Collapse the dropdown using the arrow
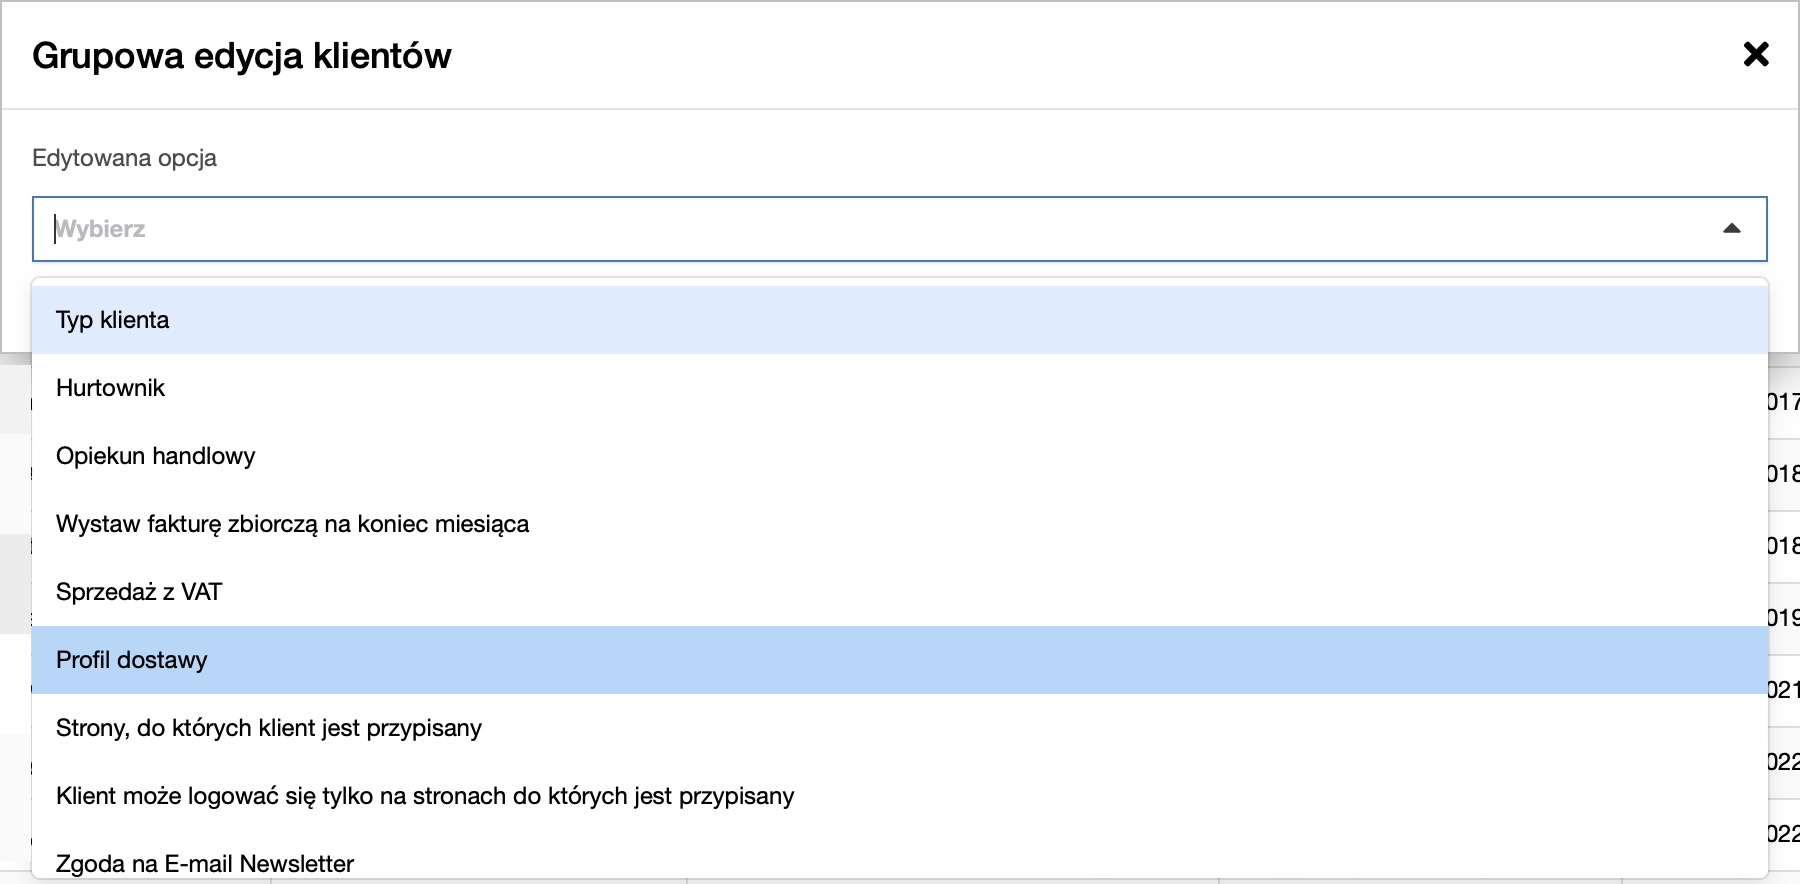 tap(1732, 229)
